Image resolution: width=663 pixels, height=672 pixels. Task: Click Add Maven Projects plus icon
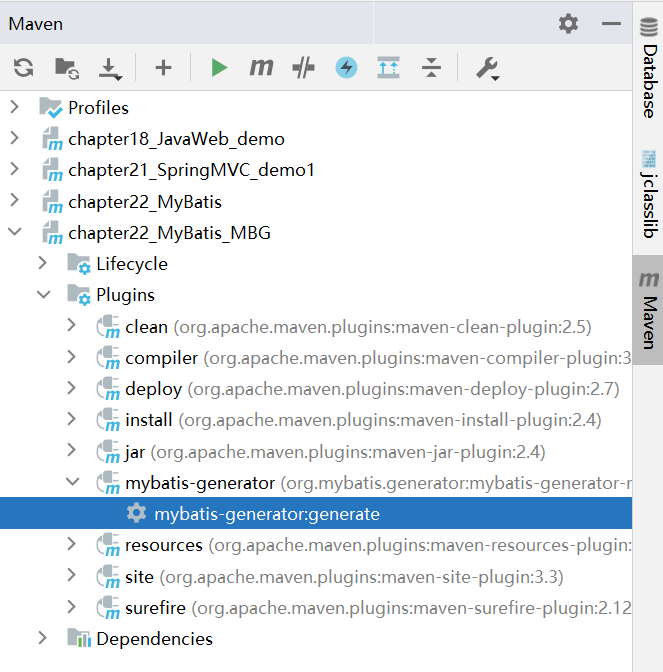pos(163,68)
